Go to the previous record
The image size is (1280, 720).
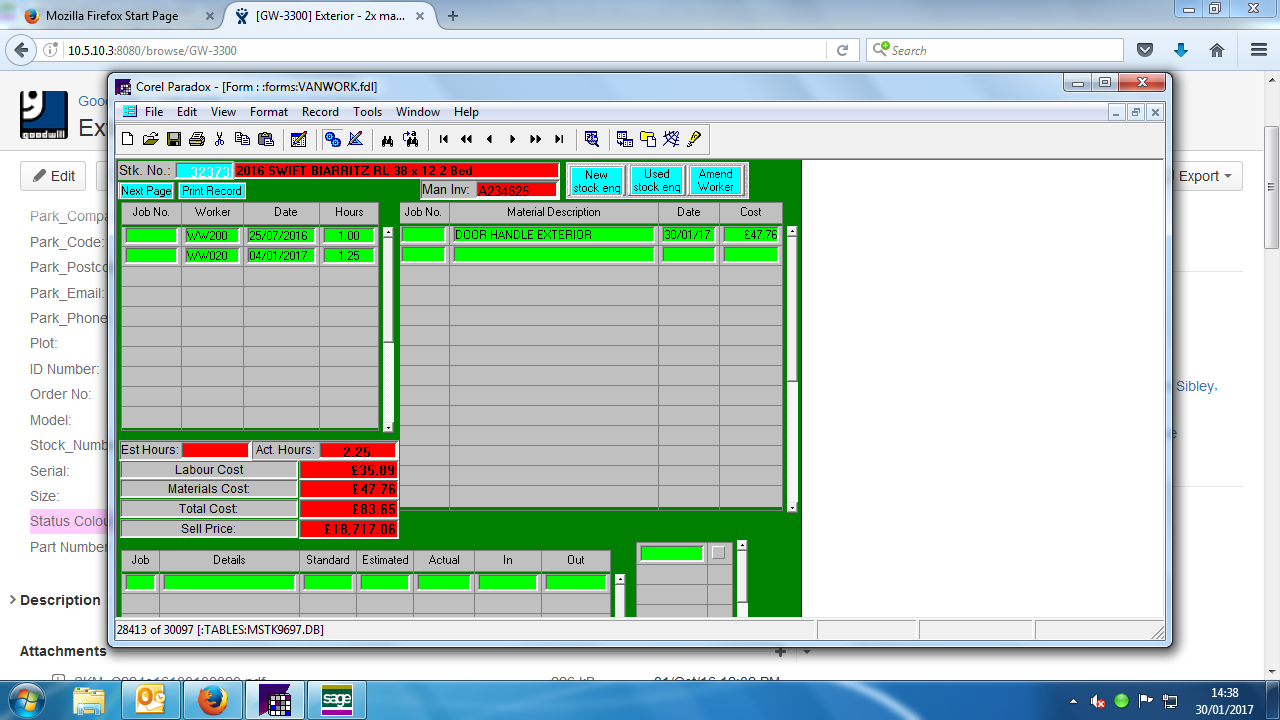489,139
